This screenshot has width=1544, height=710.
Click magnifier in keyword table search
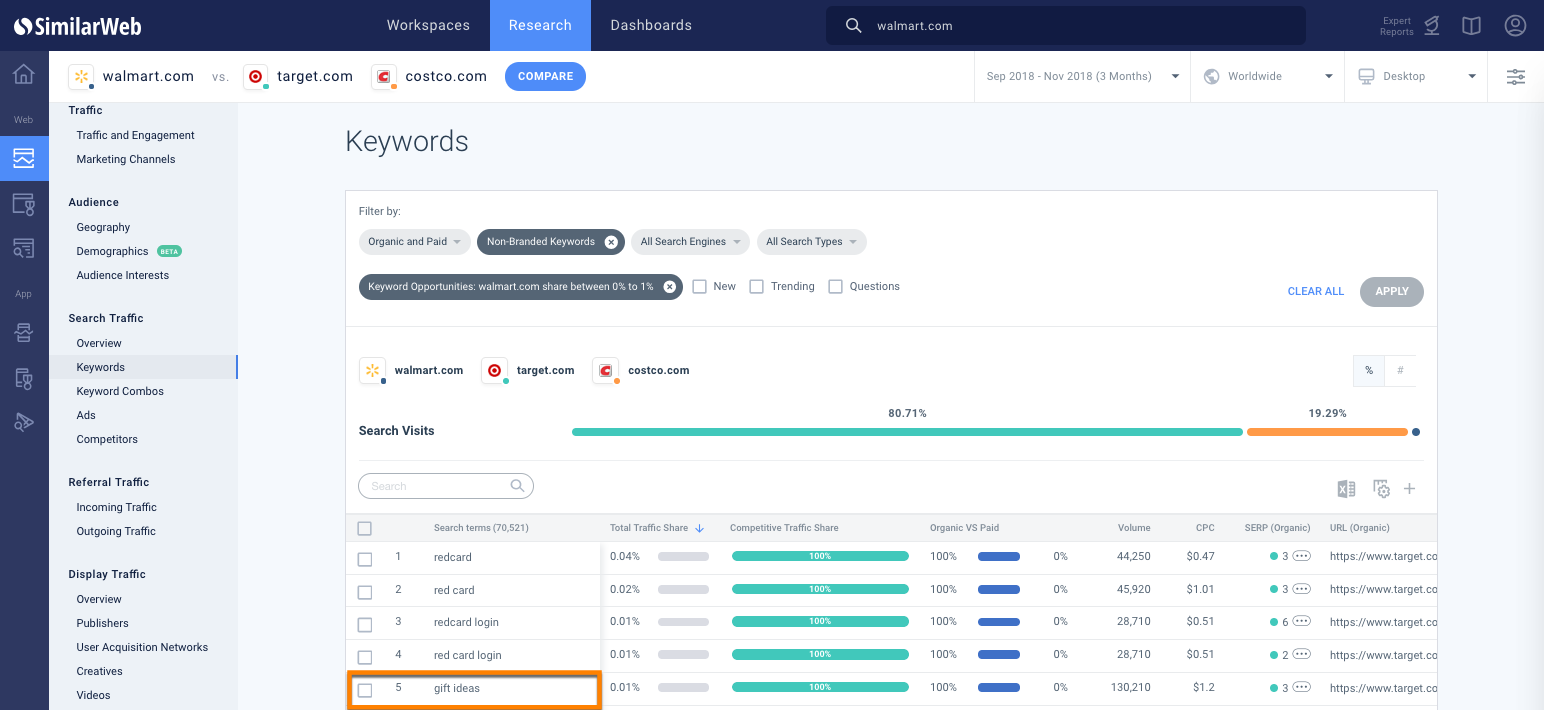(517, 486)
